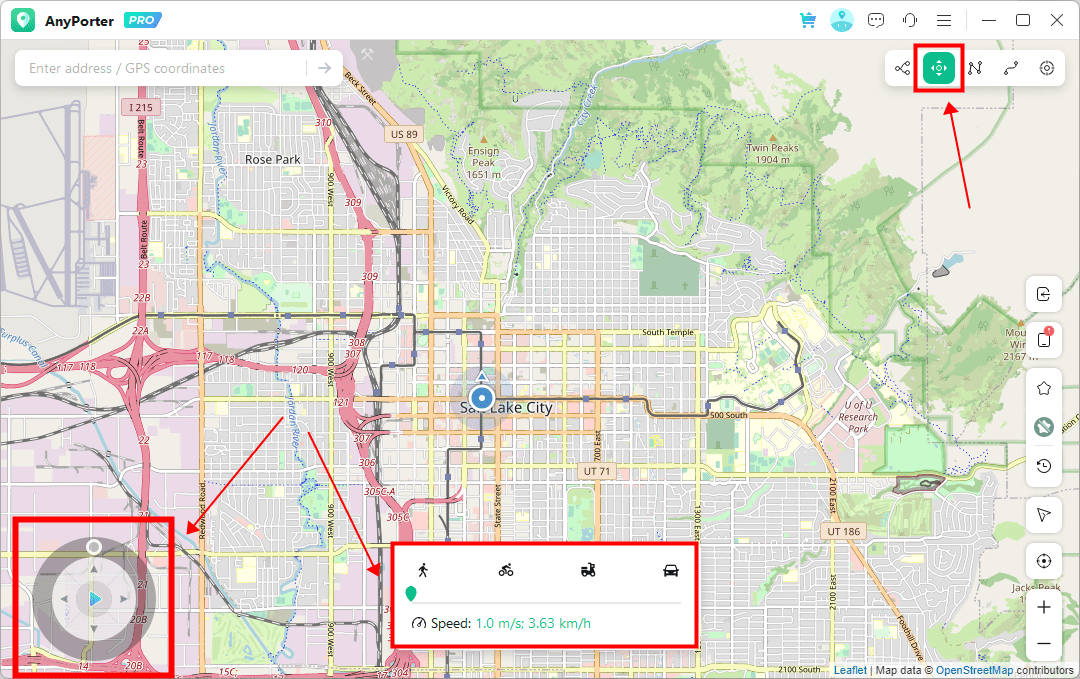The image size is (1080, 679).
Task: Click the joystick right arrow
Action: 125,599
